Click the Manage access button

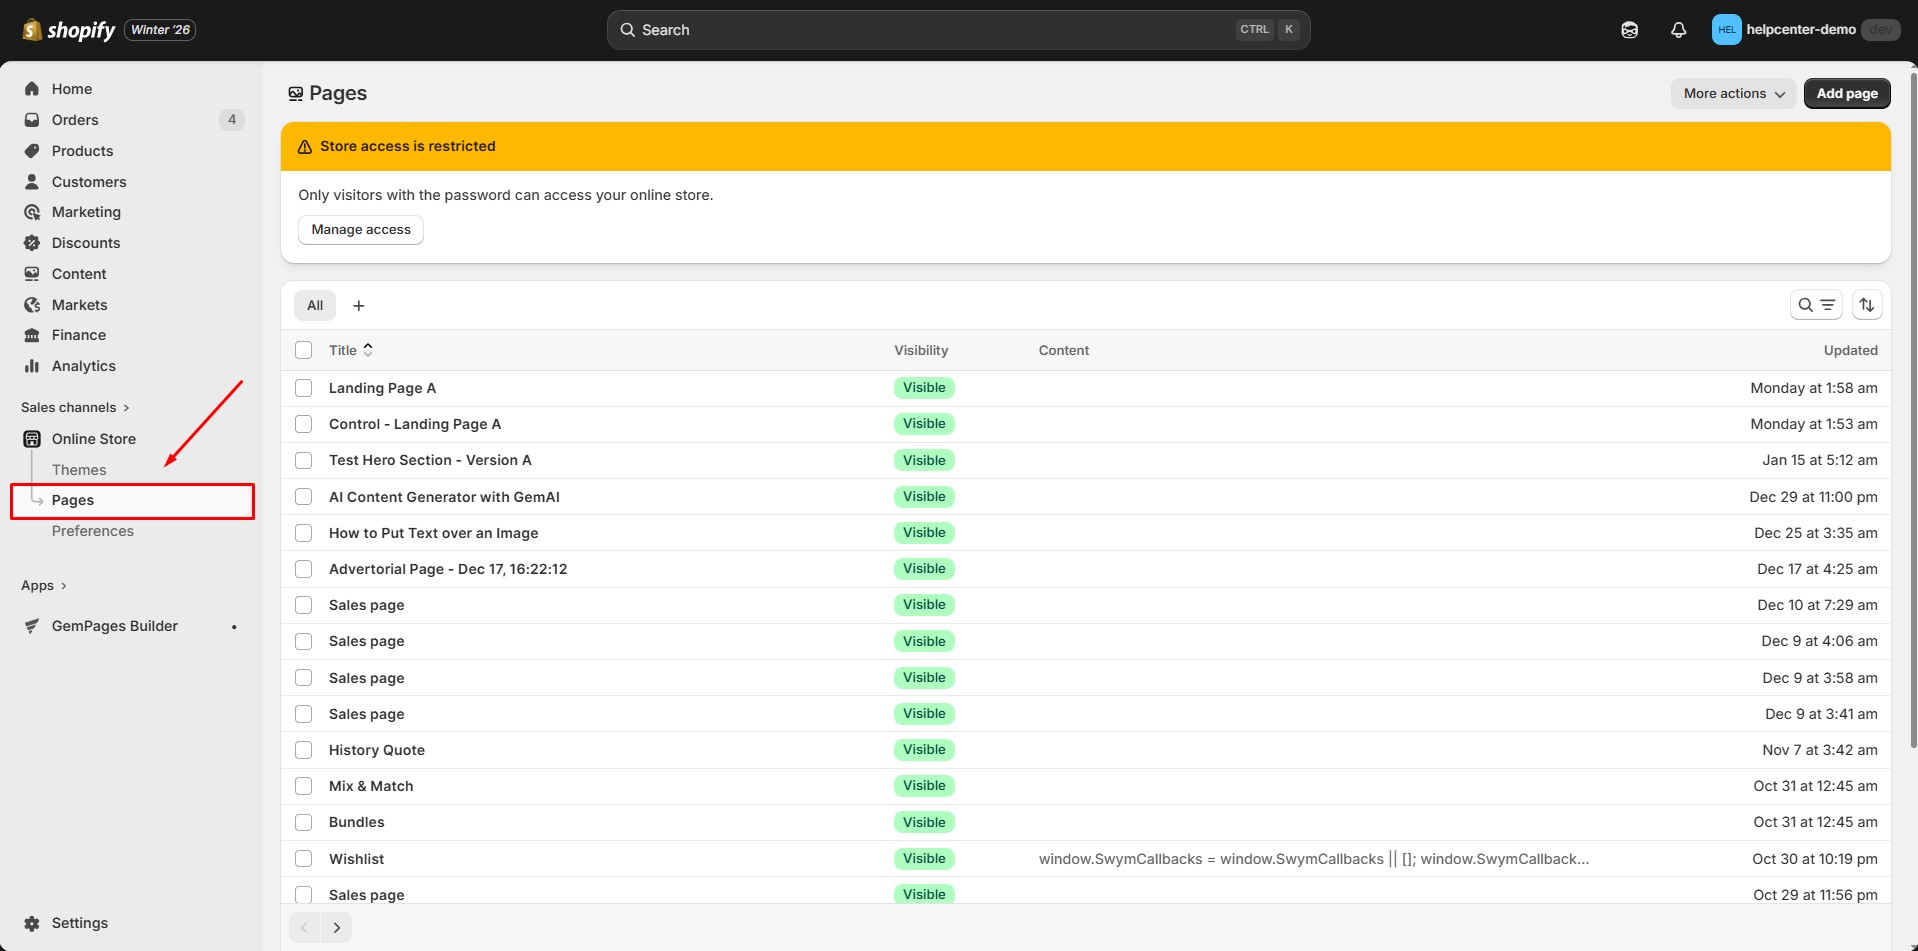point(361,230)
